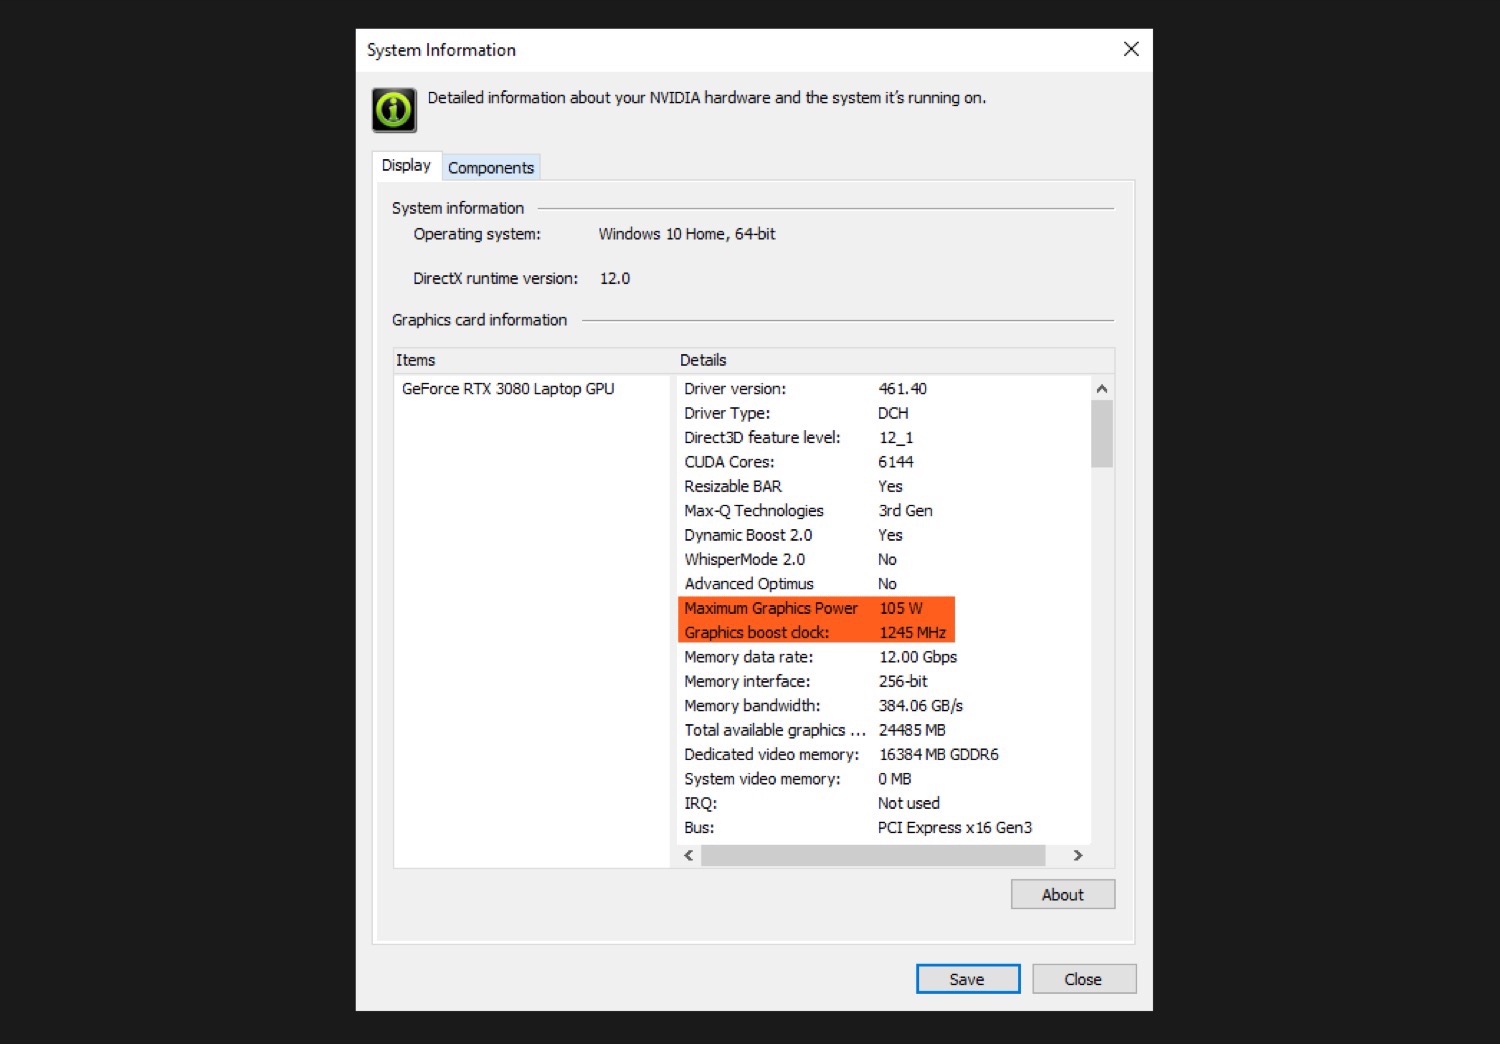The width and height of the screenshot is (1500, 1044).
Task: Click the horizontal scrollbar left arrow
Action: (689, 856)
